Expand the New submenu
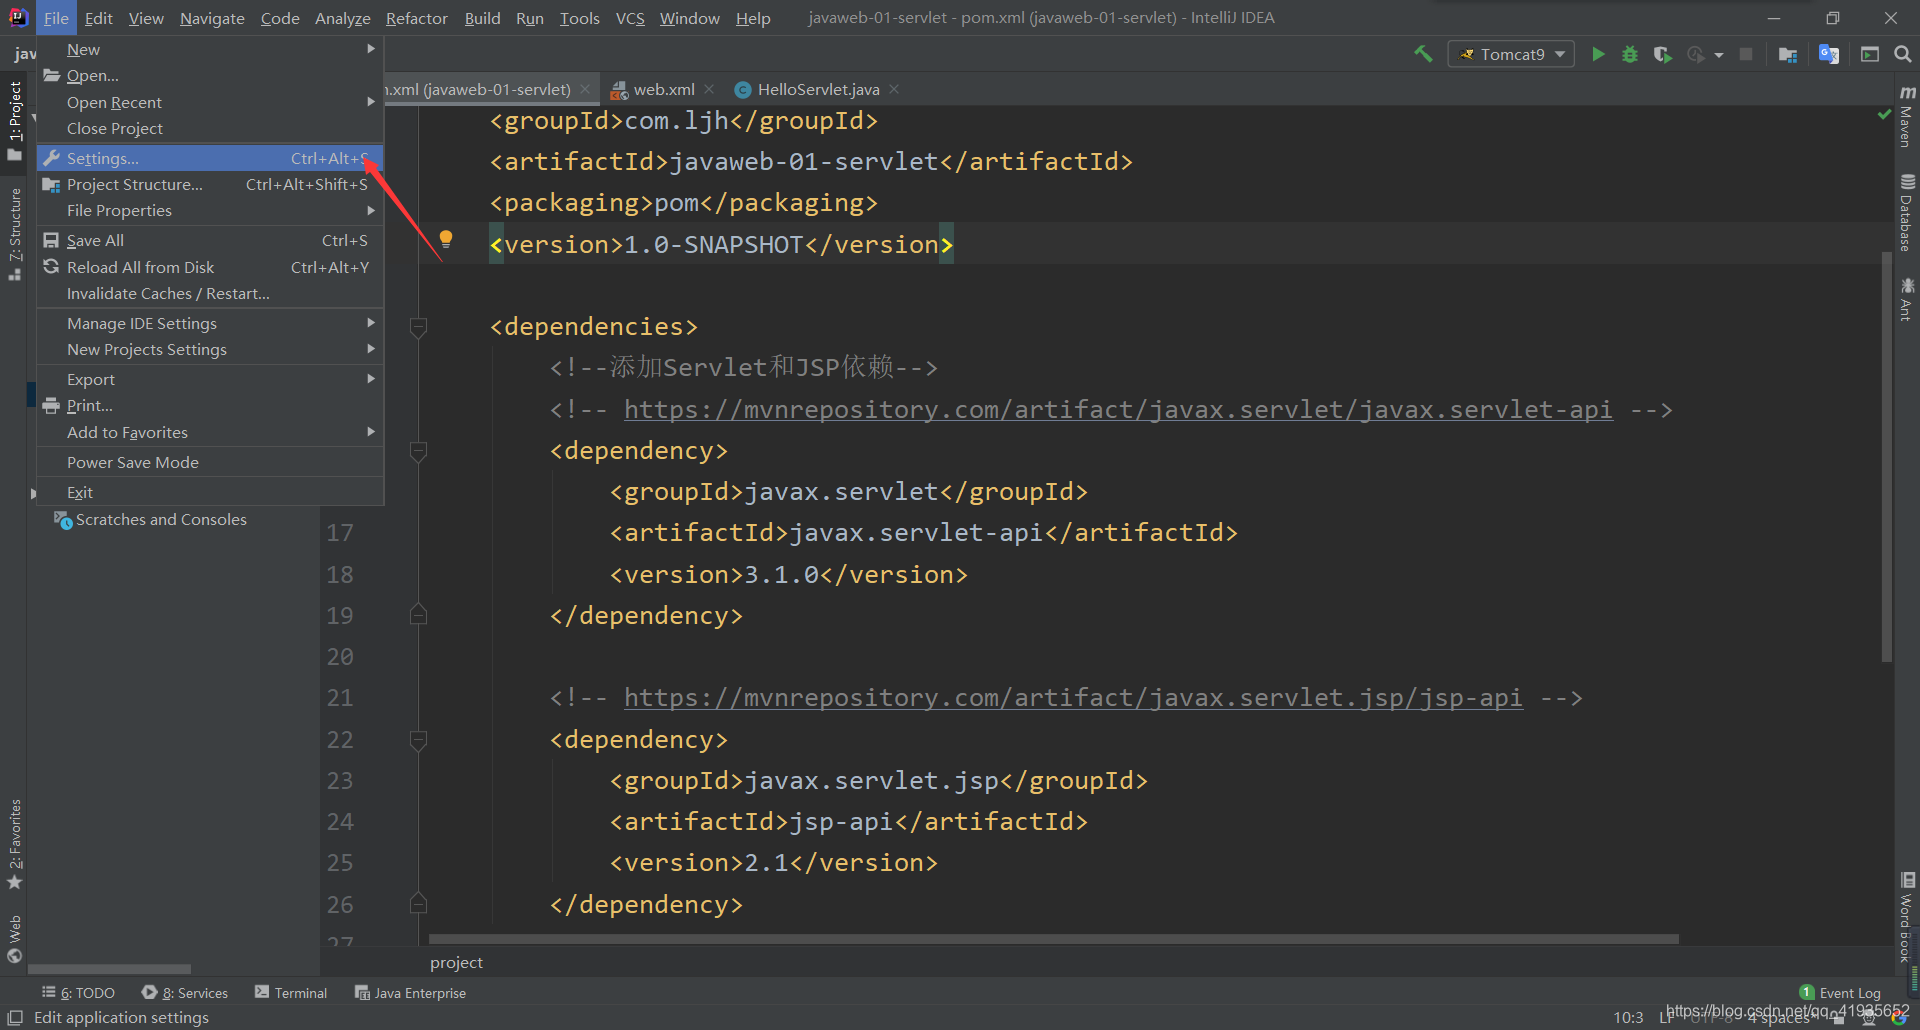 pos(210,49)
